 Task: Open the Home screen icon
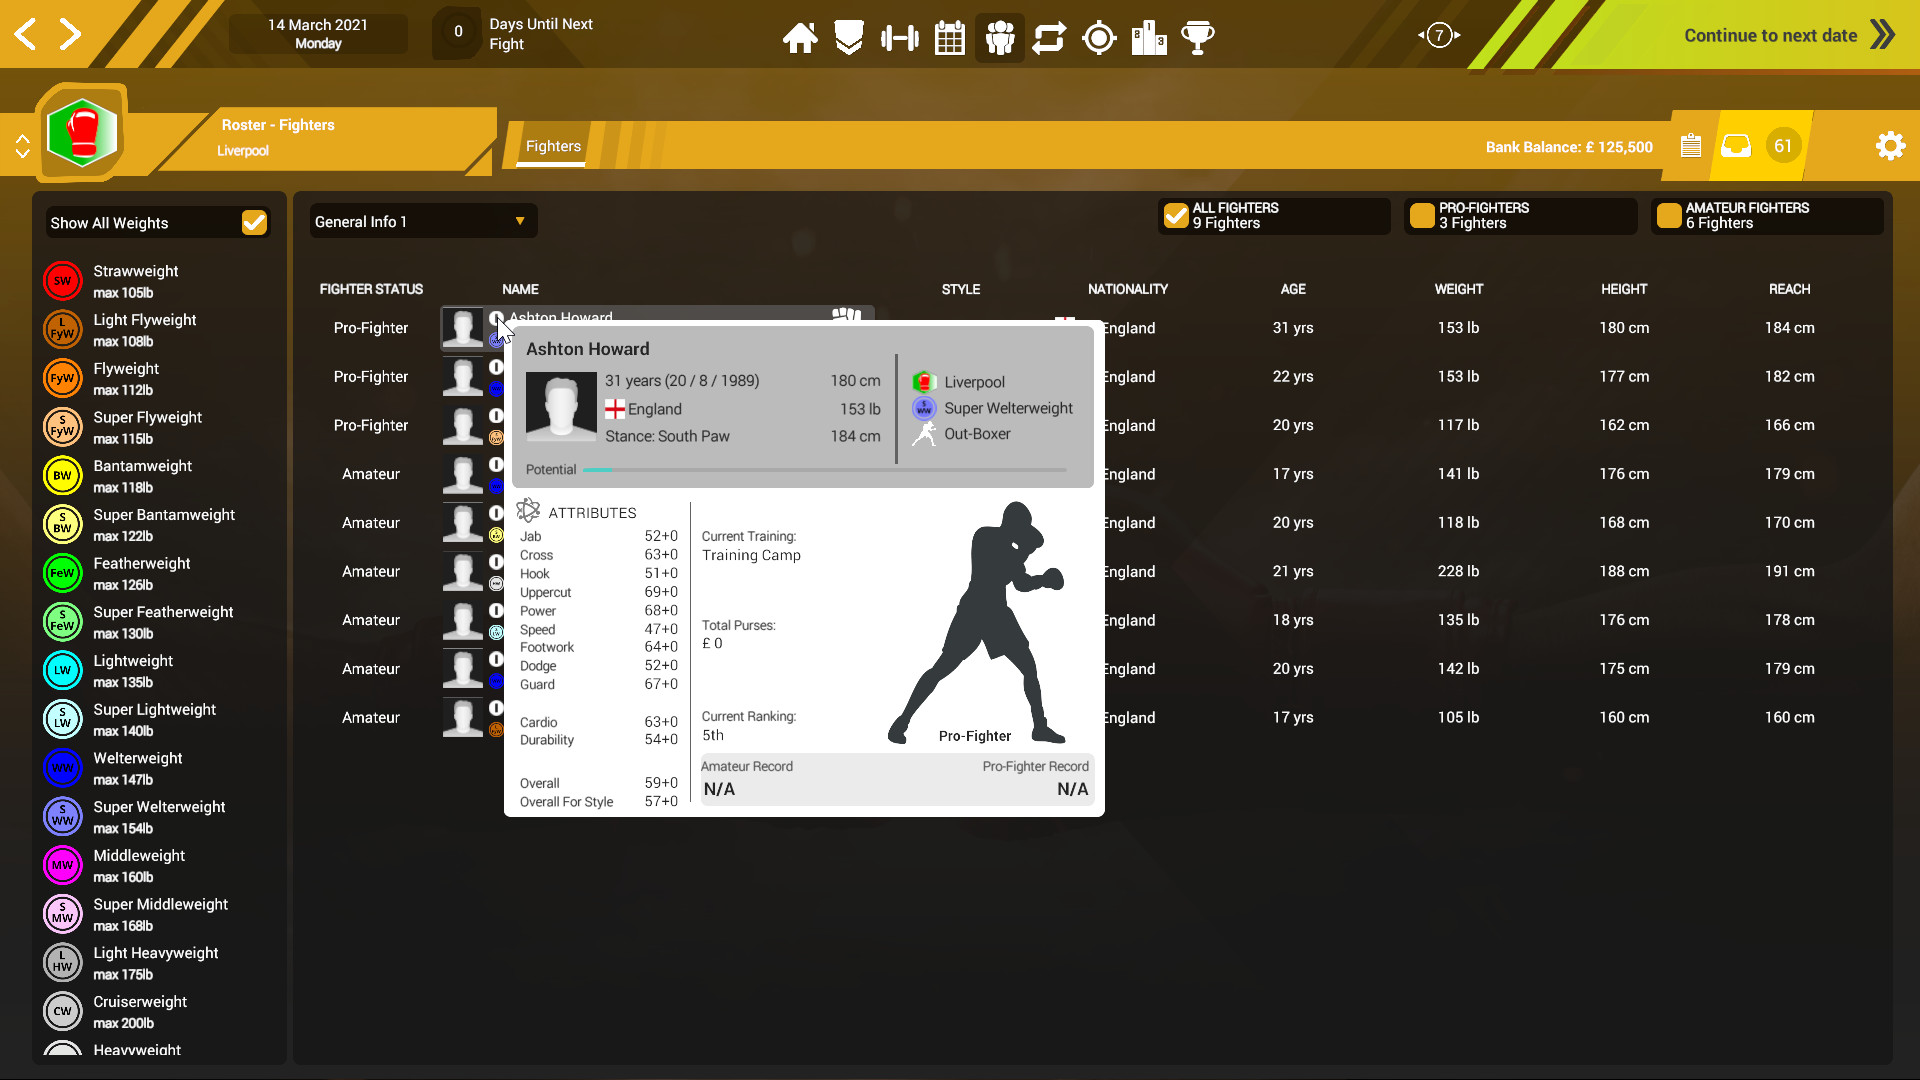coord(800,37)
